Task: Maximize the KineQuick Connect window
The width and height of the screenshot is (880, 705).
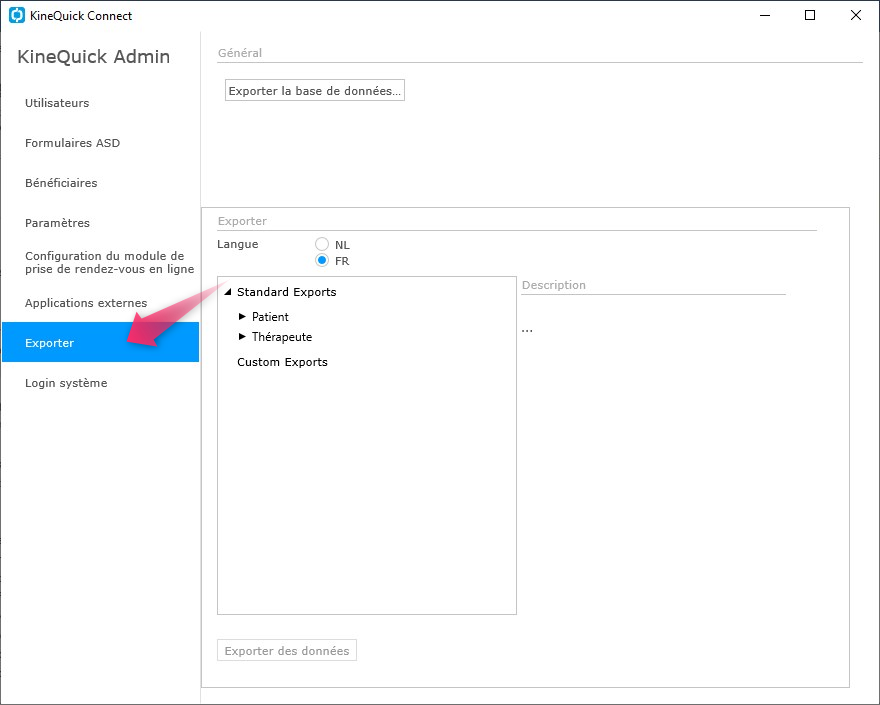Action: [x=810, y=15]
